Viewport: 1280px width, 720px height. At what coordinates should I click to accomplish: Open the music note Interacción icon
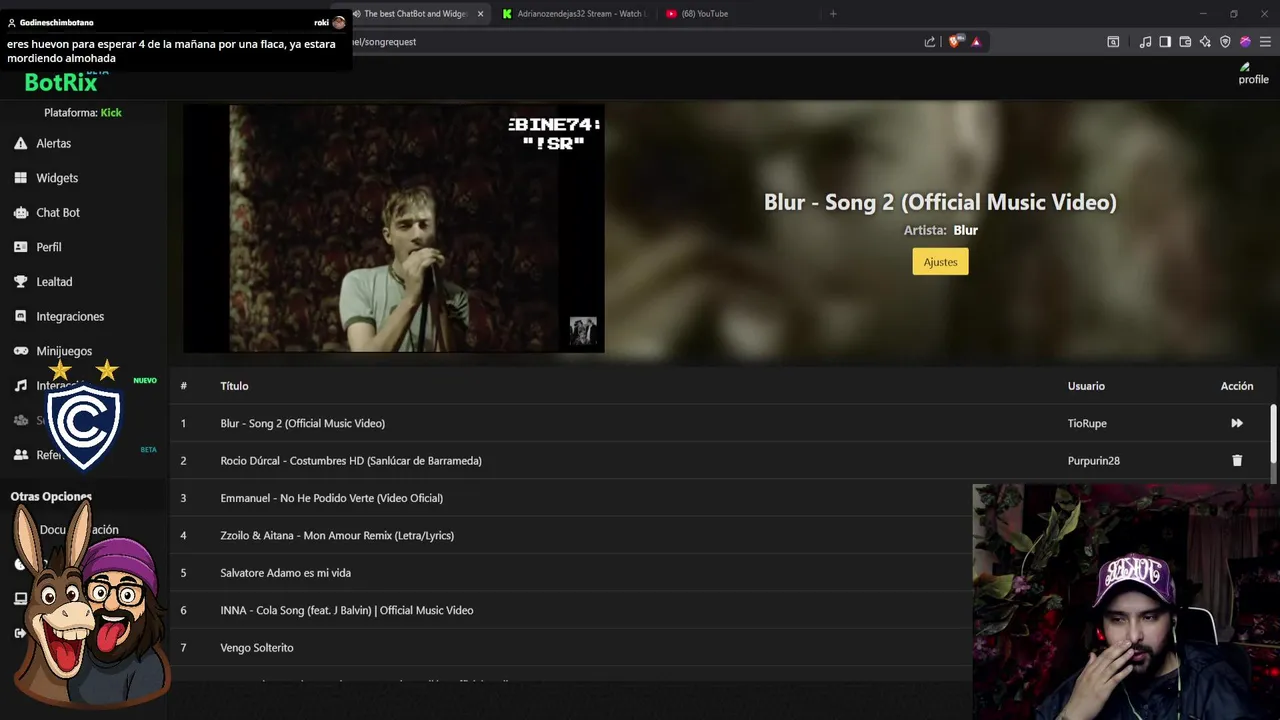pos(20,386)
